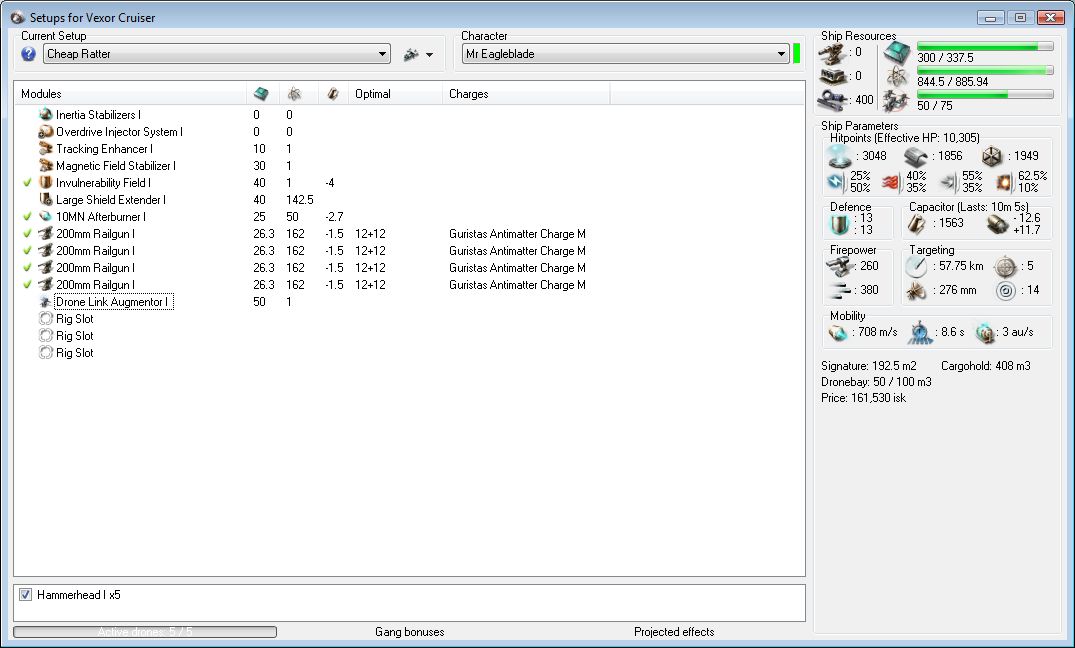Click the shield hitpoints icon showing 3048
The width and height of the screenshot is (1075, 648).
840,156
